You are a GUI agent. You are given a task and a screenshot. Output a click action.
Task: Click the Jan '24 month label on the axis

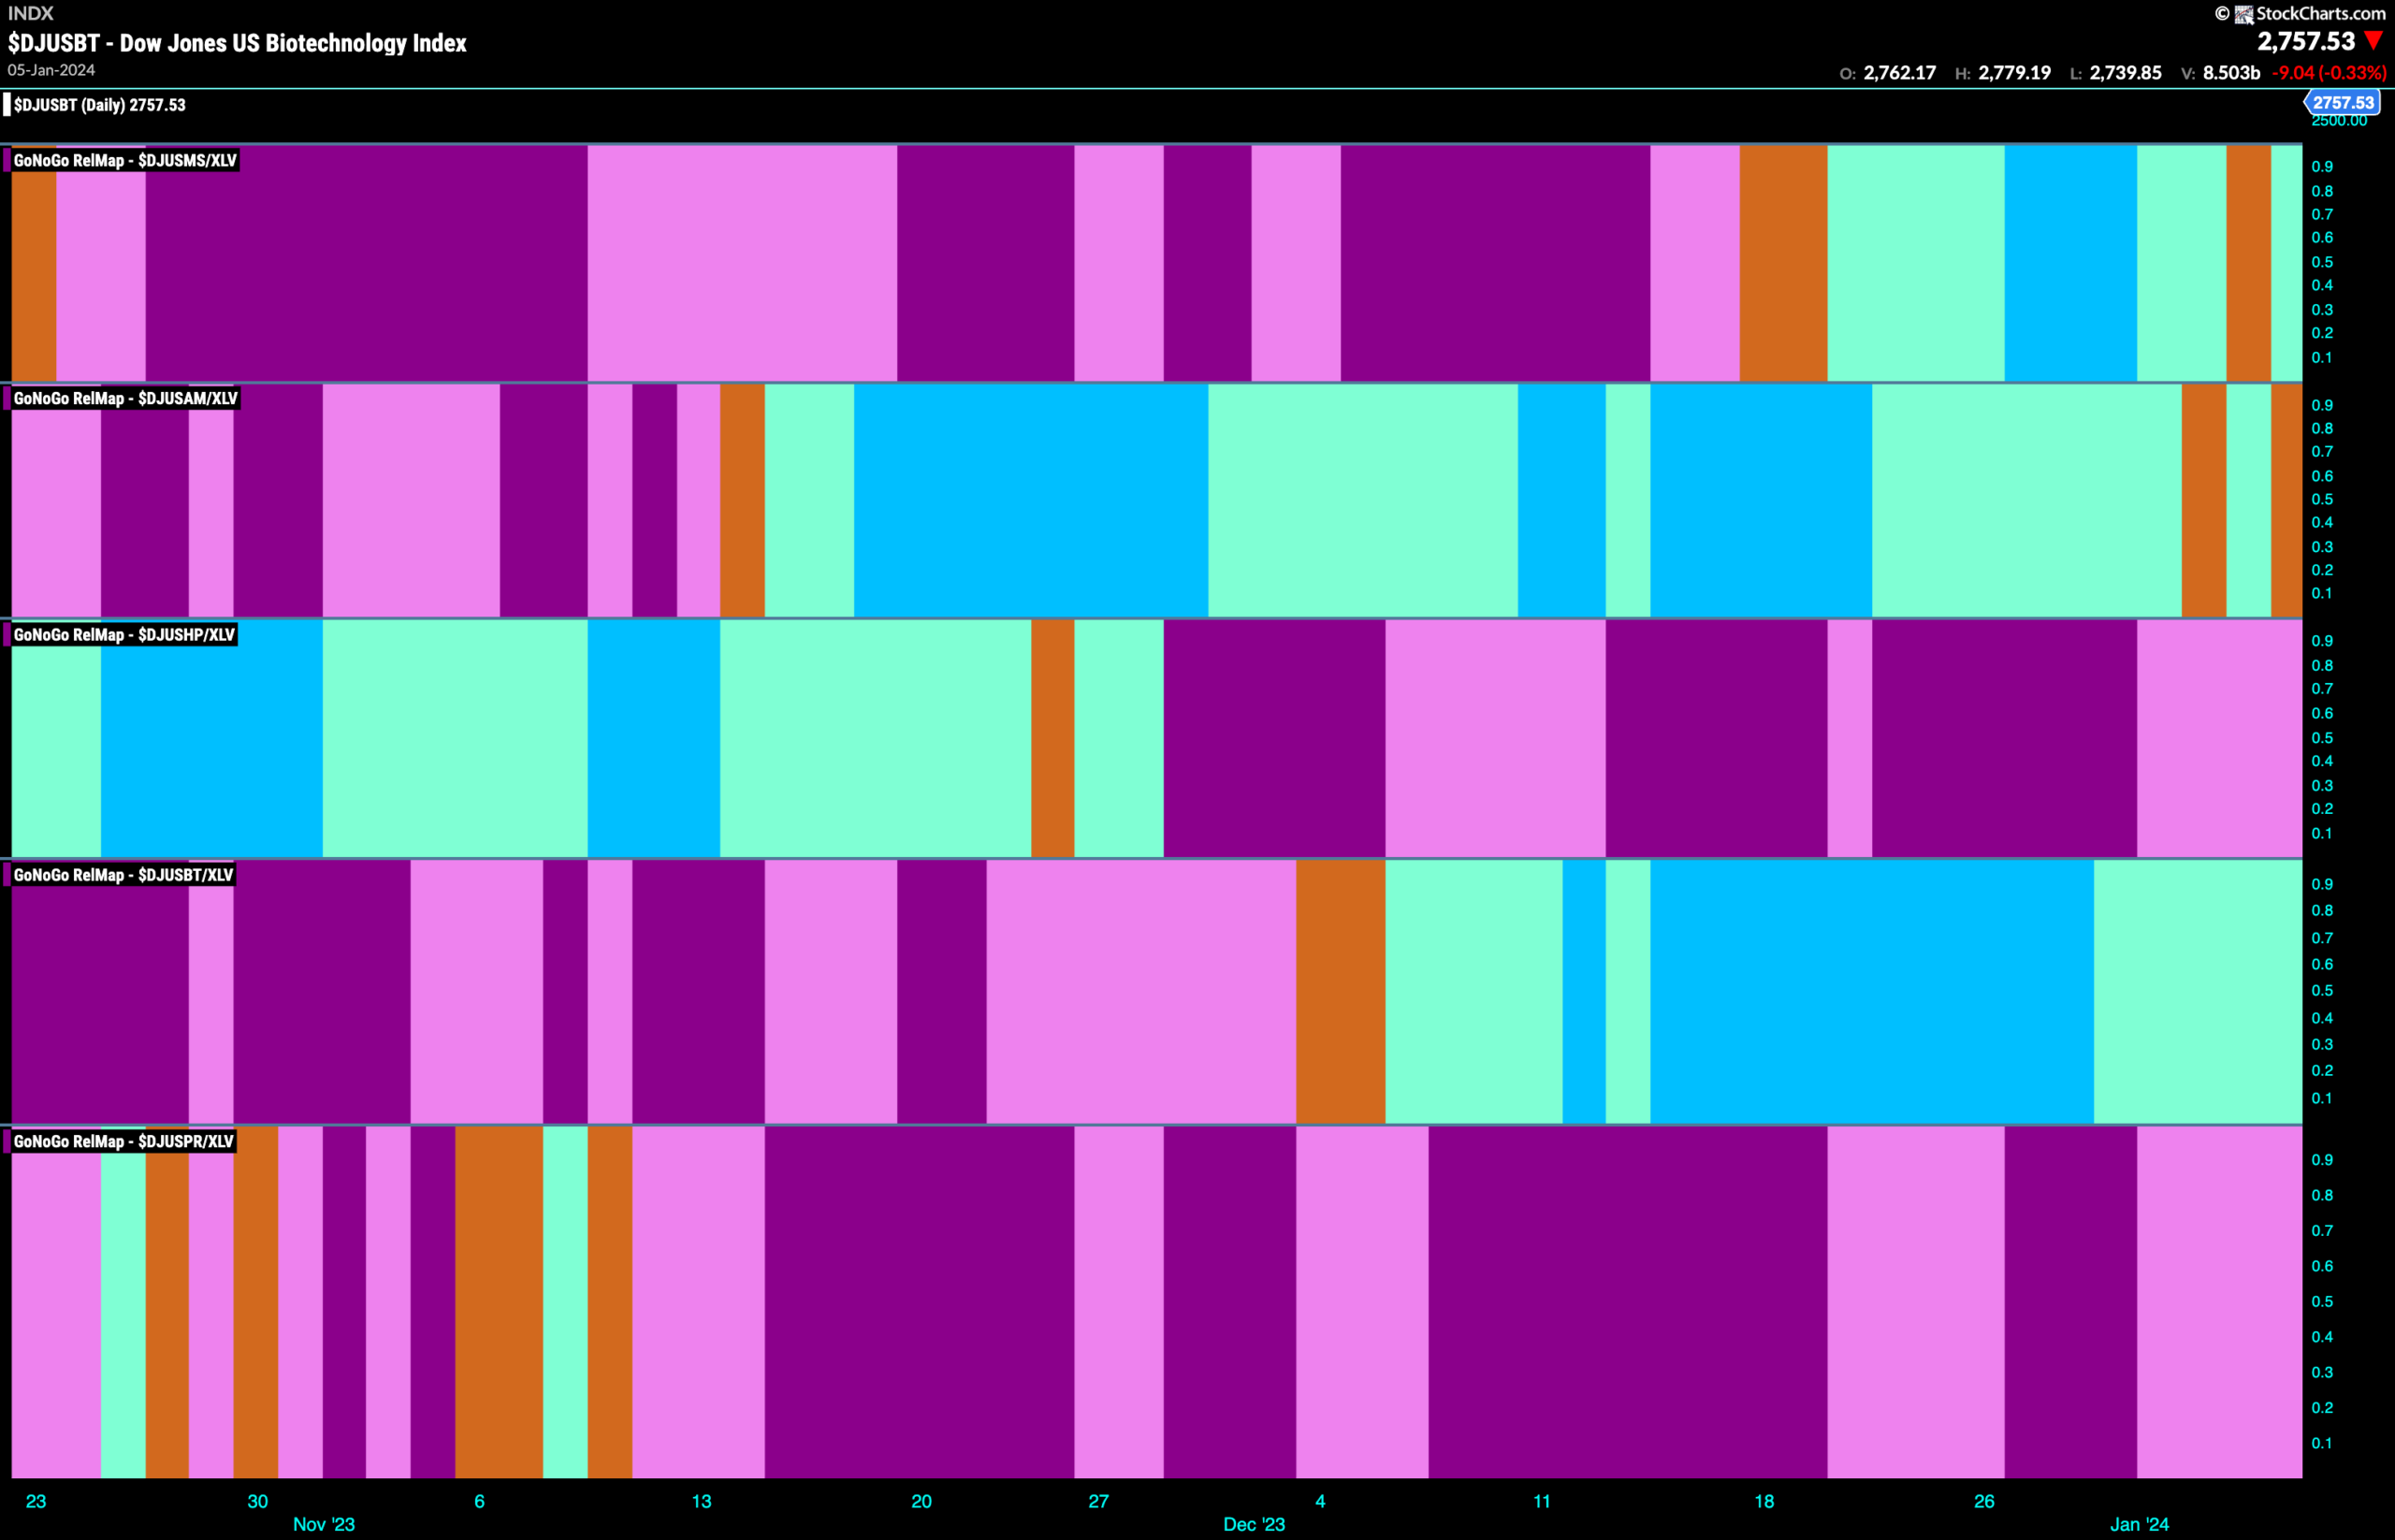pos(2139,1524)
